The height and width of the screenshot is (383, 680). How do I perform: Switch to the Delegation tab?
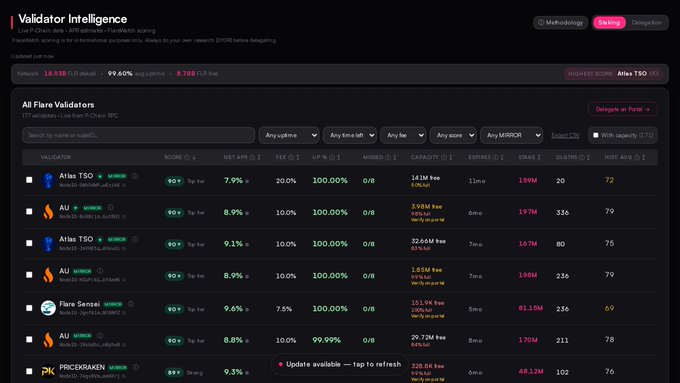(x=647, y=23)
